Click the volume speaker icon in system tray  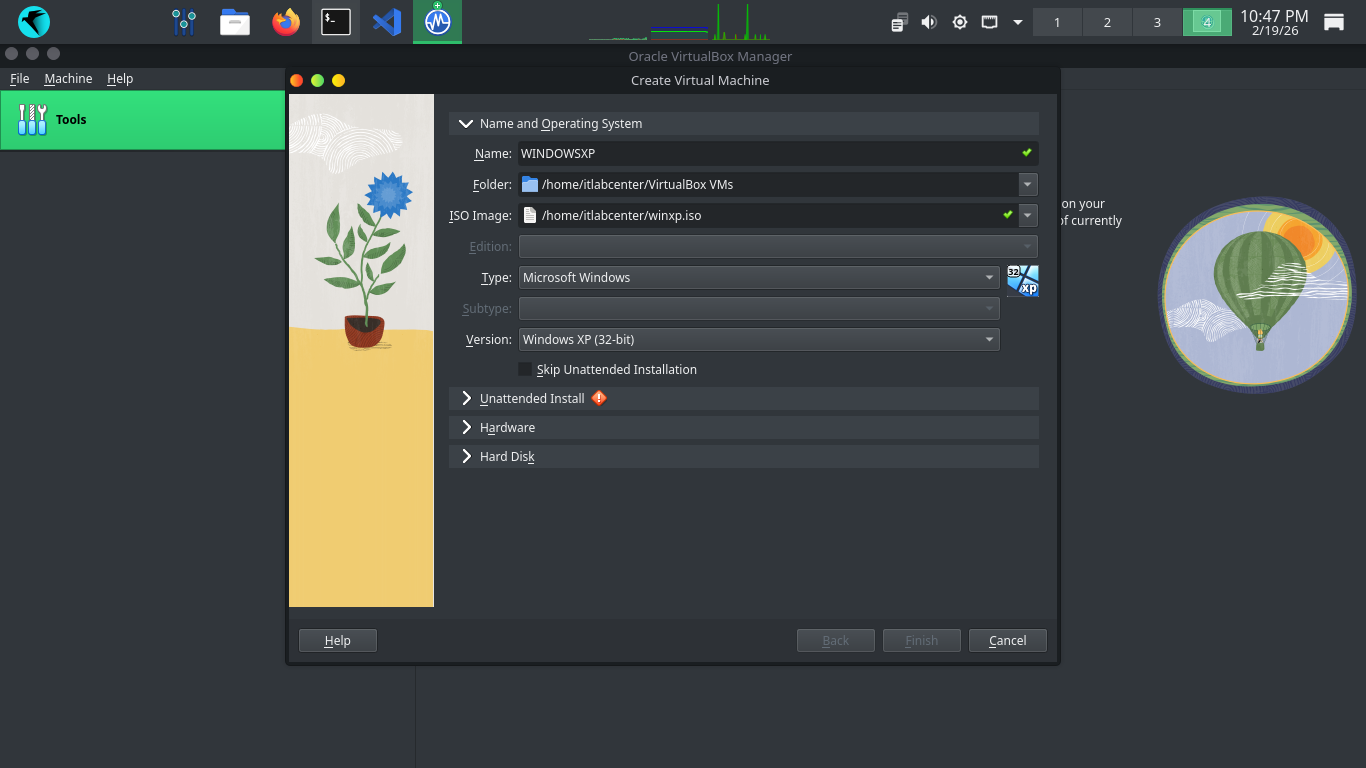[x=929, y=22]
